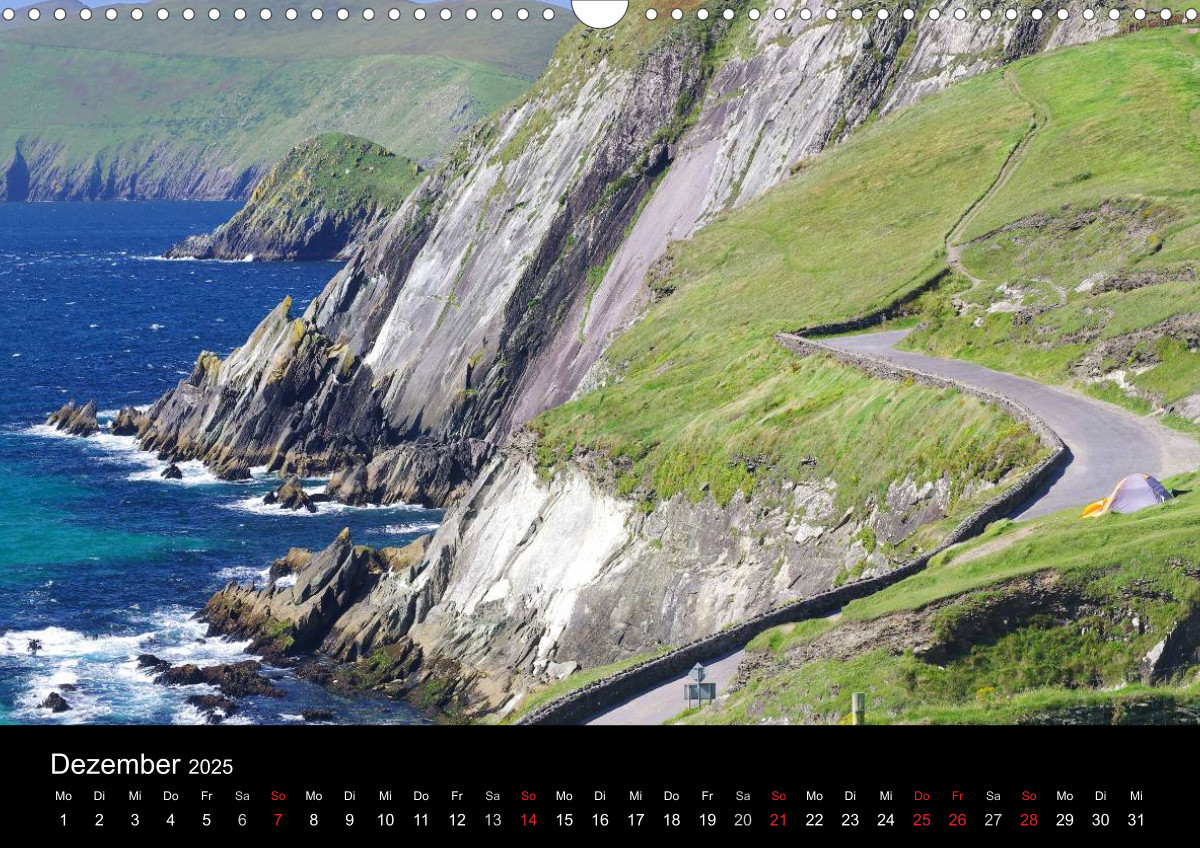Select date 5 in the calendar row

206,820
